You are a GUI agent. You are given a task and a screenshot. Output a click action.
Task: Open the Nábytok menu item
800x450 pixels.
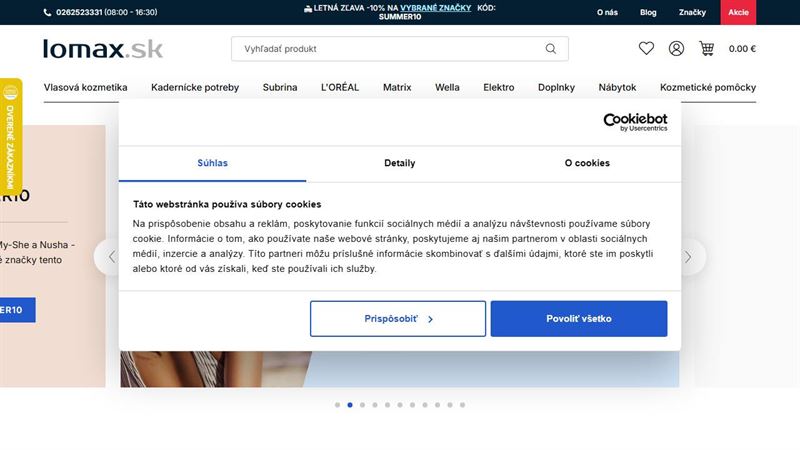tap(617, 87)
